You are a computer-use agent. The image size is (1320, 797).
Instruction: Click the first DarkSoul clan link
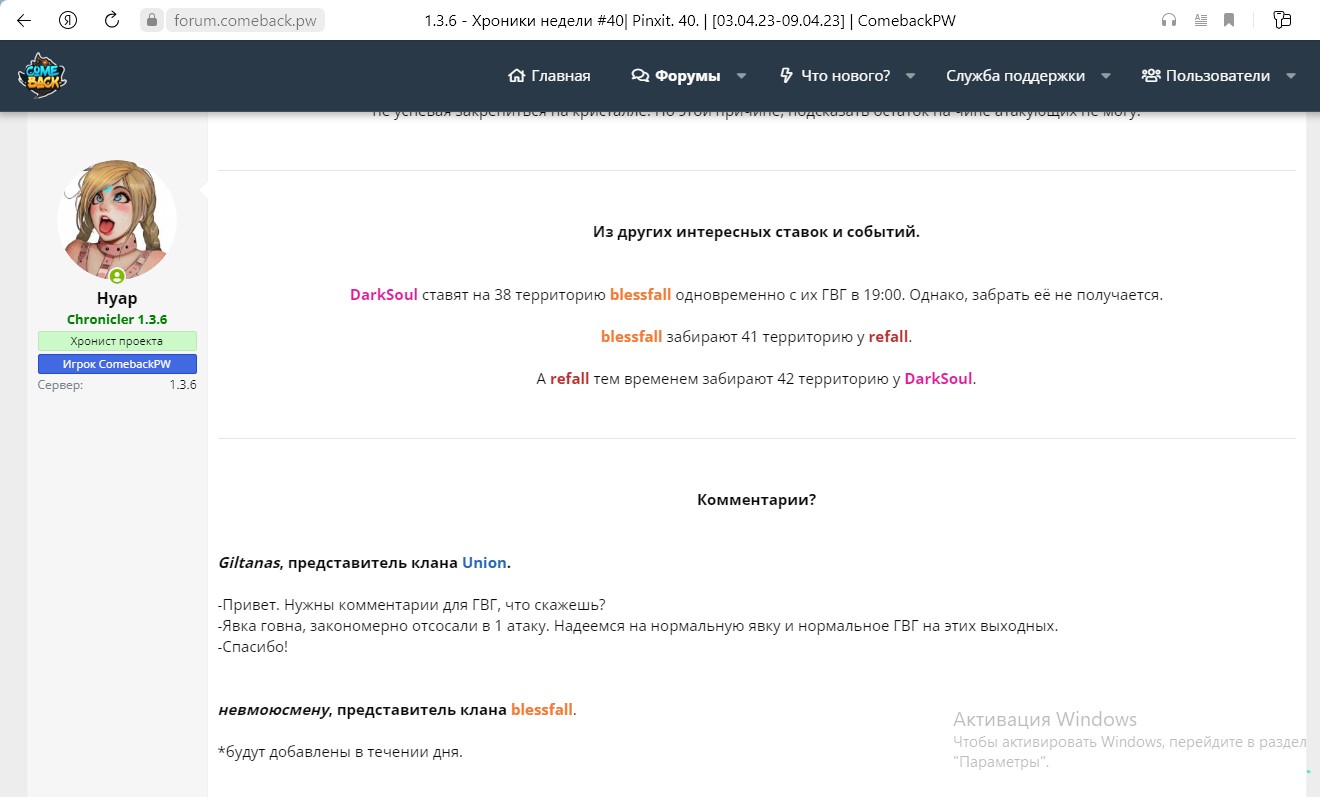[x=383, y=295]
